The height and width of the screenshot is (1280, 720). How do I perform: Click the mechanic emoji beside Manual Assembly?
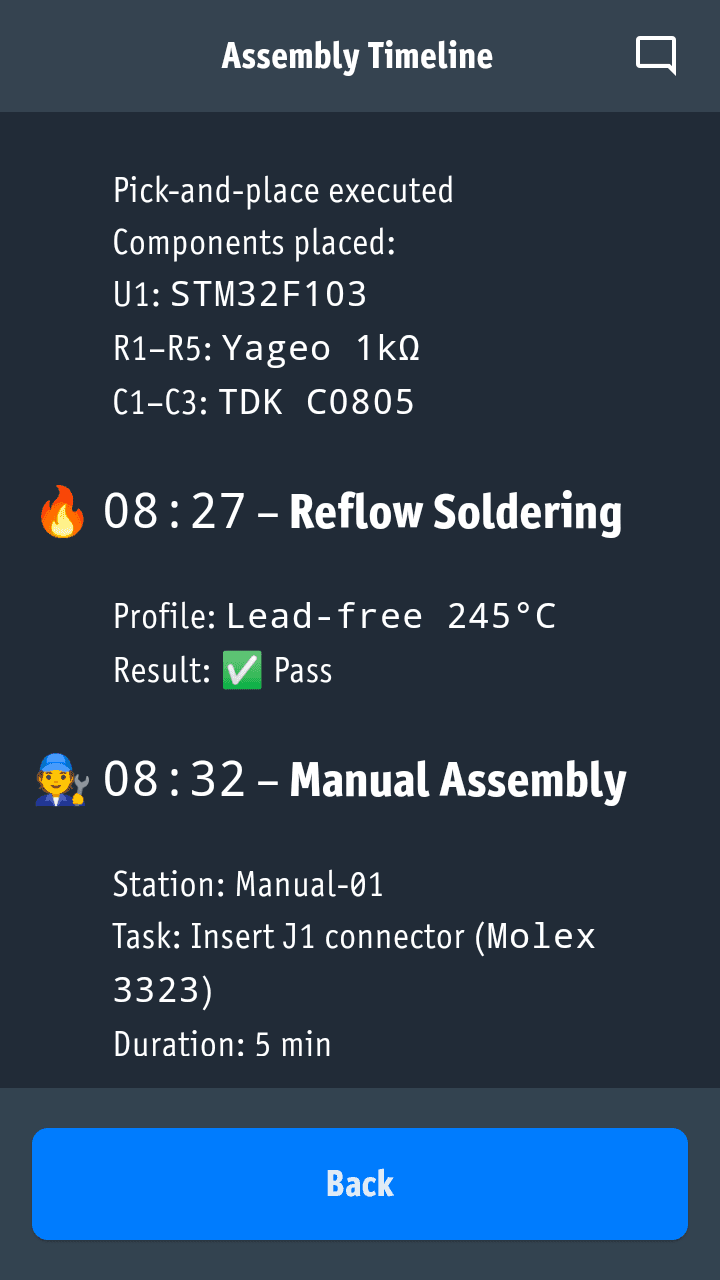tap(62, 780)
